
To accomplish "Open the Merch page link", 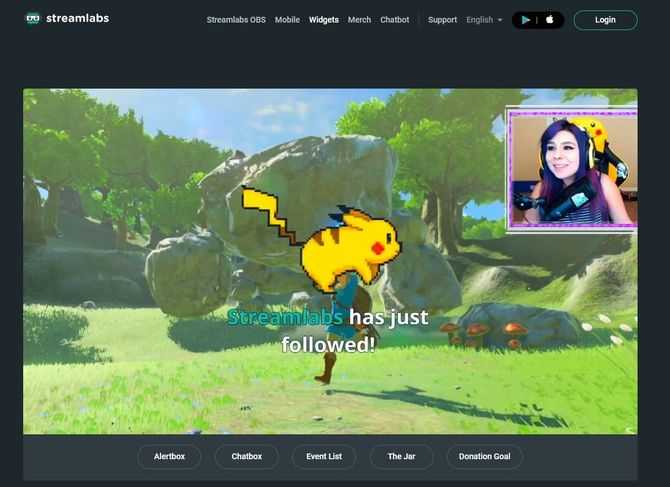I will (x=359, y=20).
